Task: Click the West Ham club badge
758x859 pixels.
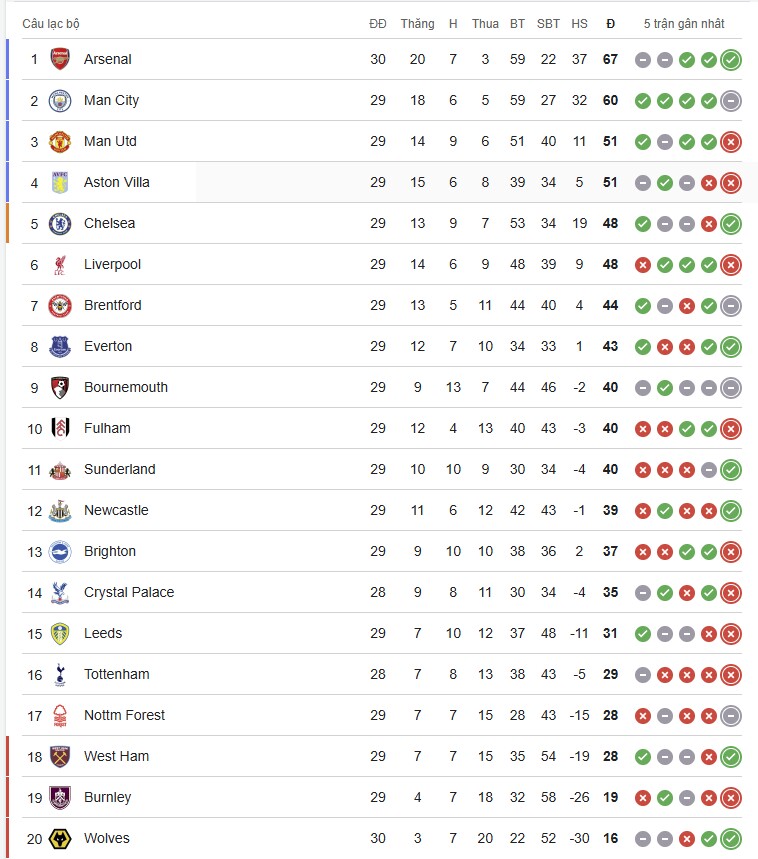Action: [x=61, y=756]
